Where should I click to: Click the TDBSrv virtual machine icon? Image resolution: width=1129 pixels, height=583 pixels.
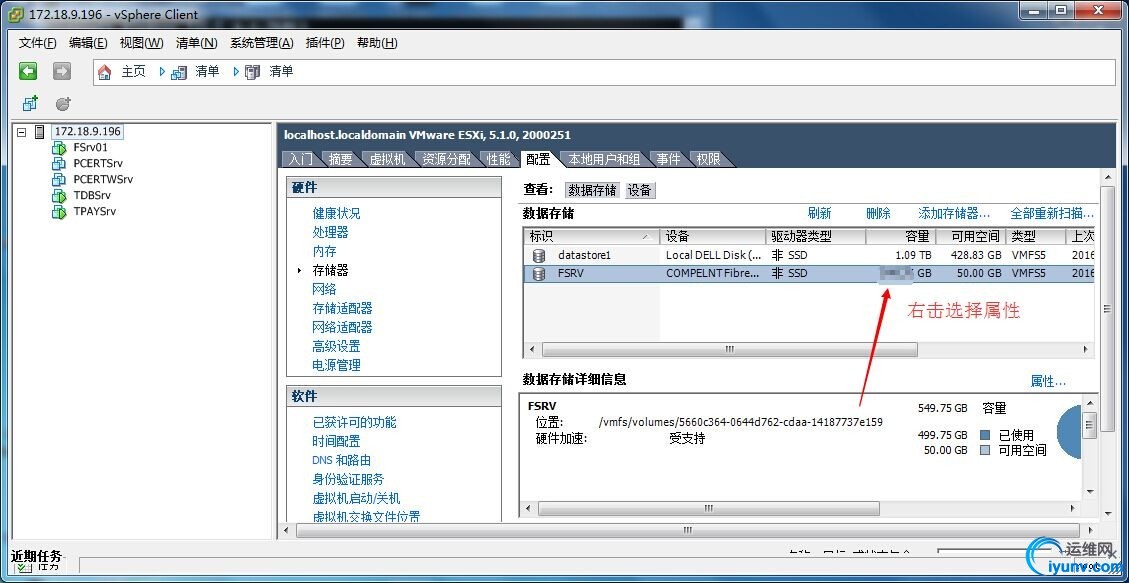pos(59,196)
